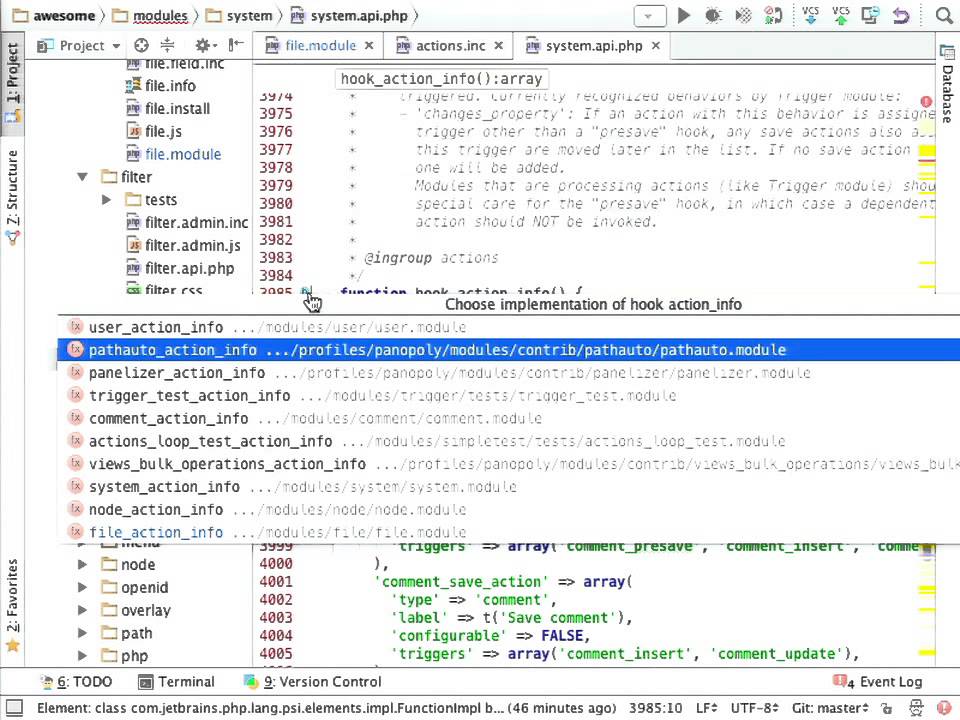This screenshot has width=960, height=720.
Task: Click VCS update project icon
Action: [x=810, y=15]
